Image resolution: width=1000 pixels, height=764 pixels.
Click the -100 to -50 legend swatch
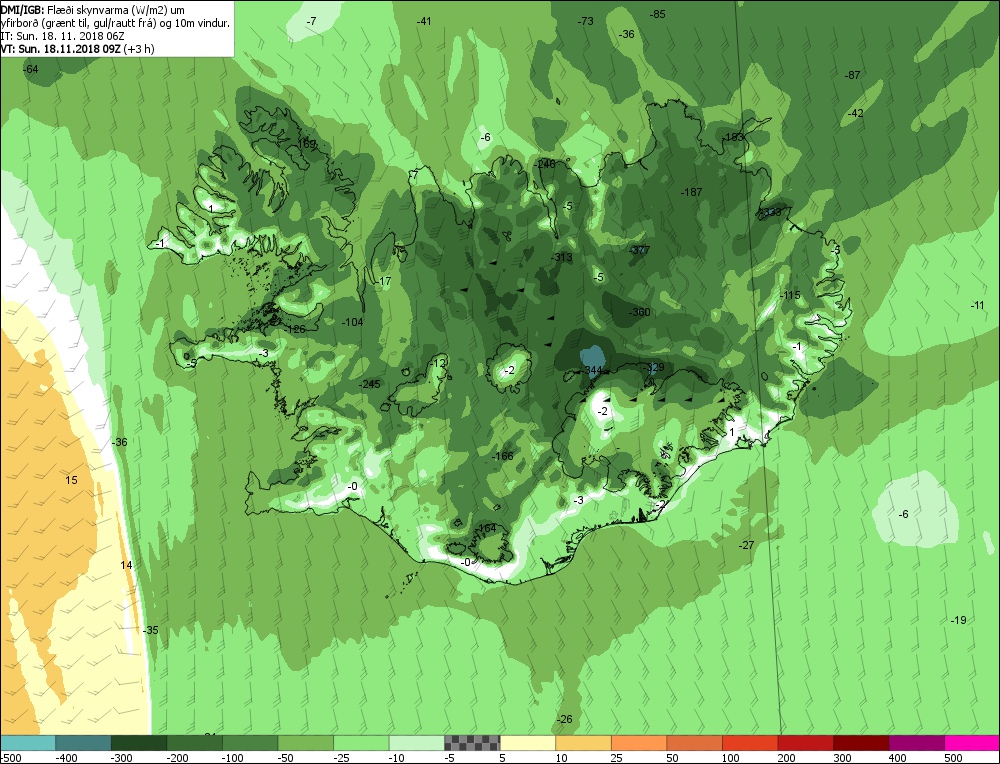point(250,743)
